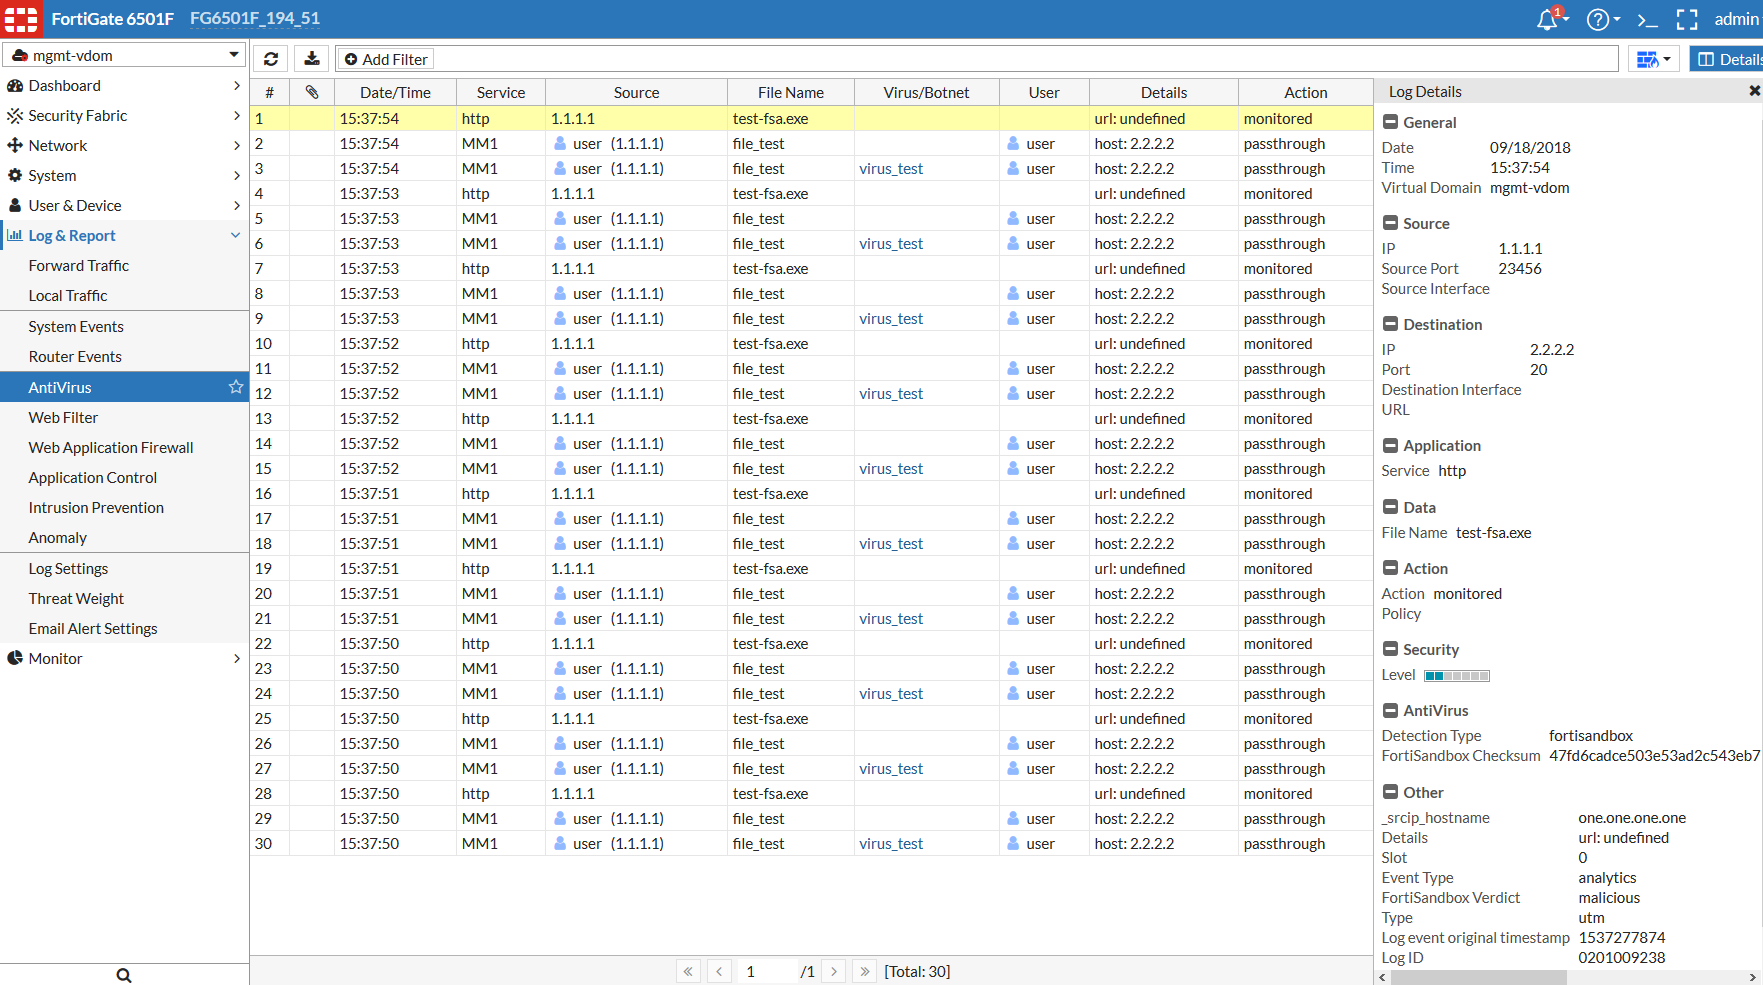The width and height of the screenshot is (1763, 985).
Task: Open Local Traffic logs
Action: pos(68,296)
